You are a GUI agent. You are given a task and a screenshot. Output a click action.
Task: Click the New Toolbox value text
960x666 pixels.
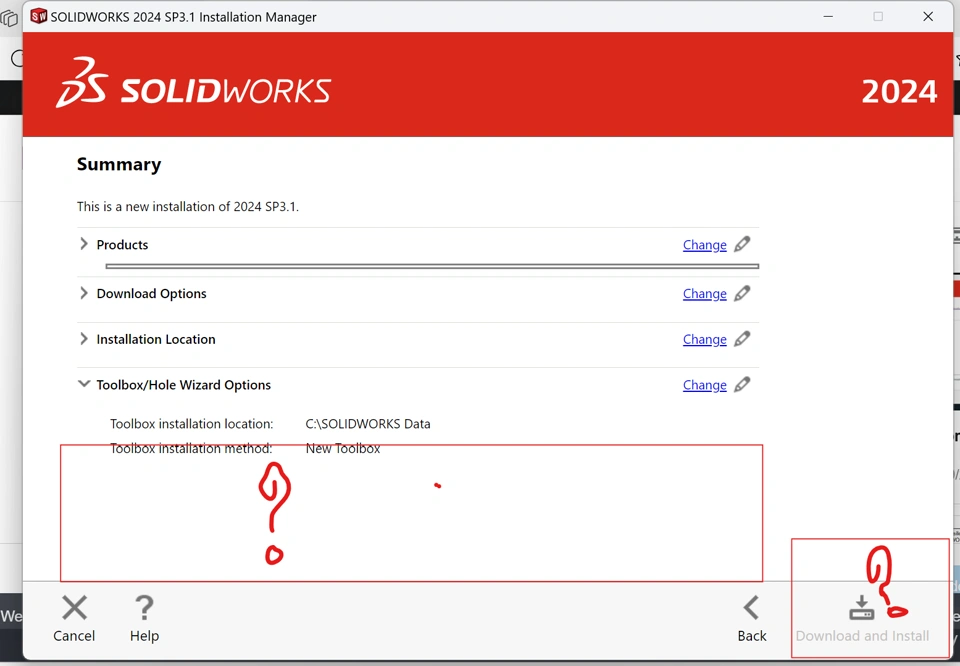pyautogui.click(x=343, y=449)
